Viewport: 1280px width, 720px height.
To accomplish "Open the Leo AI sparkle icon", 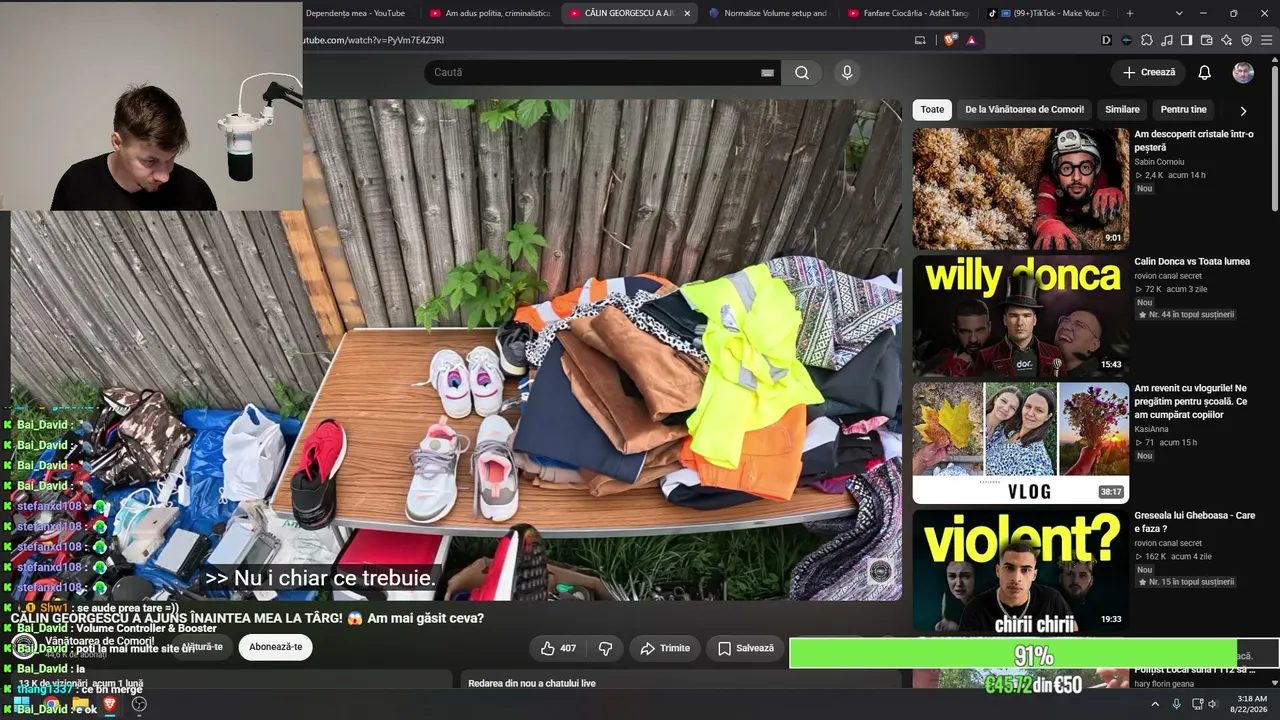I will tap(1227, 40).
